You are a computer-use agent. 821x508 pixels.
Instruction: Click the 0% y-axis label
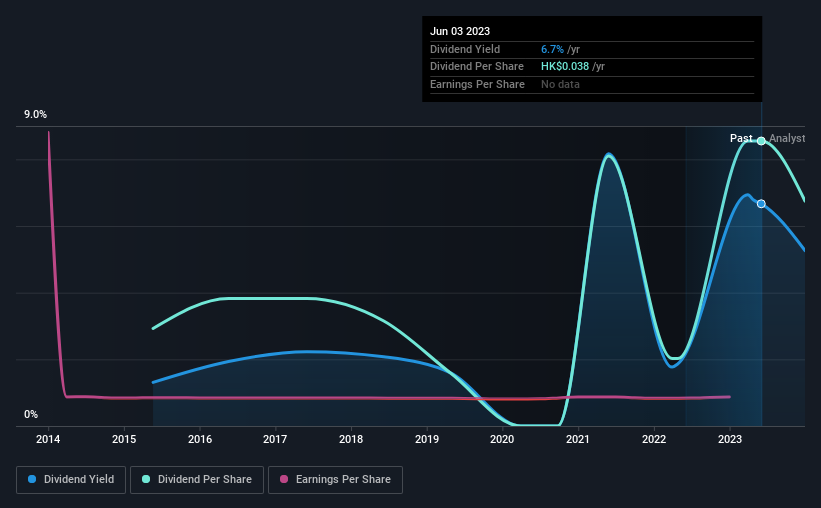[x=31, y=414]
